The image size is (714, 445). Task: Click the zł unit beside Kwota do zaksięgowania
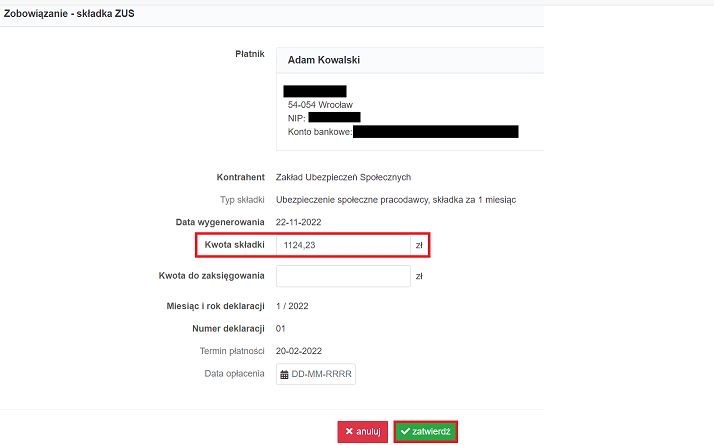[419, 276]
